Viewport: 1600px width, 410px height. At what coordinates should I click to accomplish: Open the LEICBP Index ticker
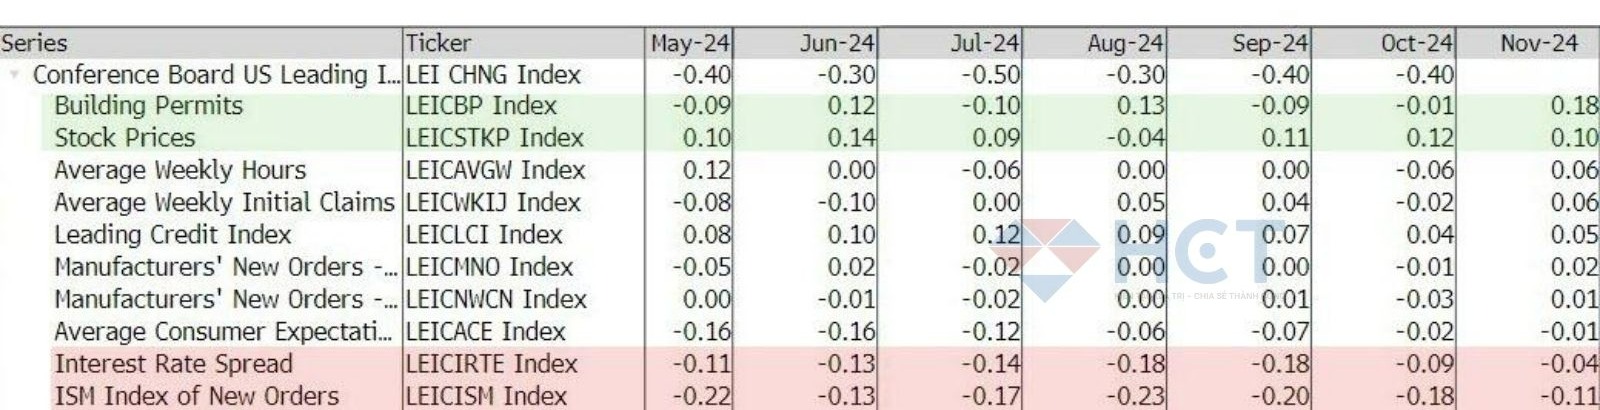tap(481, 106)
